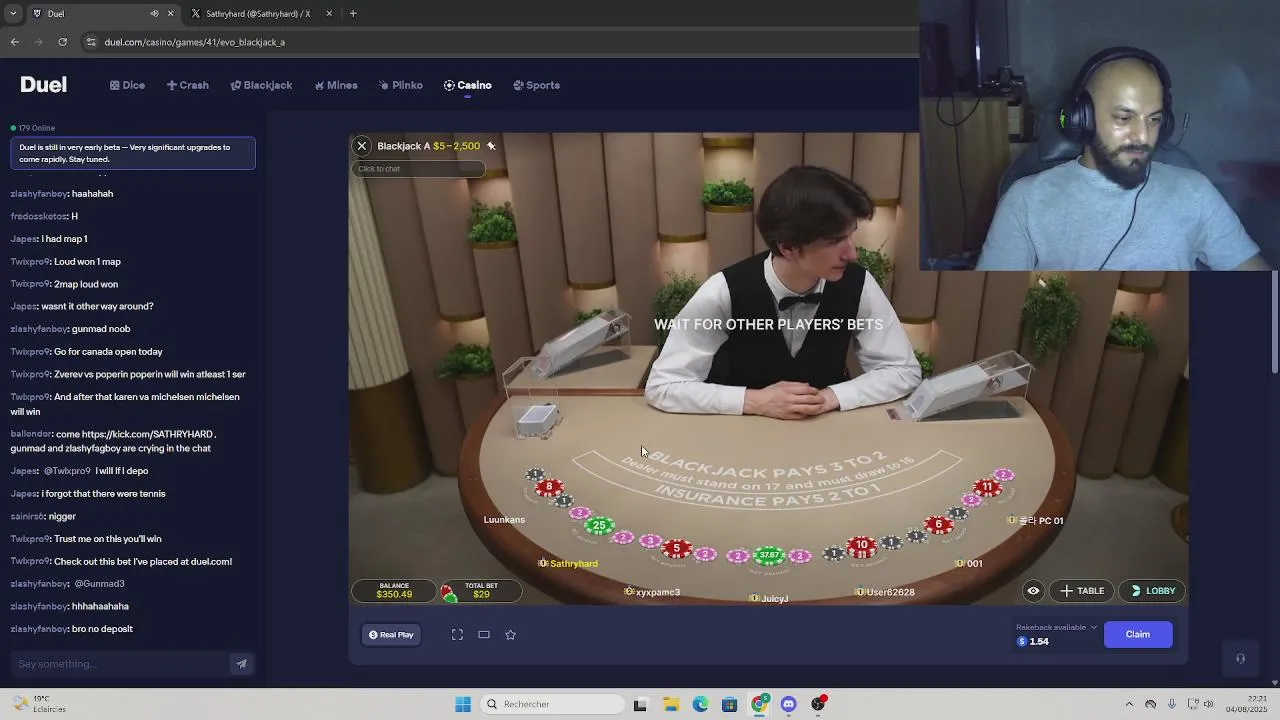The image size is (1280, 720).
Task: Click the Luunkans player name
Action: point(504,520)
